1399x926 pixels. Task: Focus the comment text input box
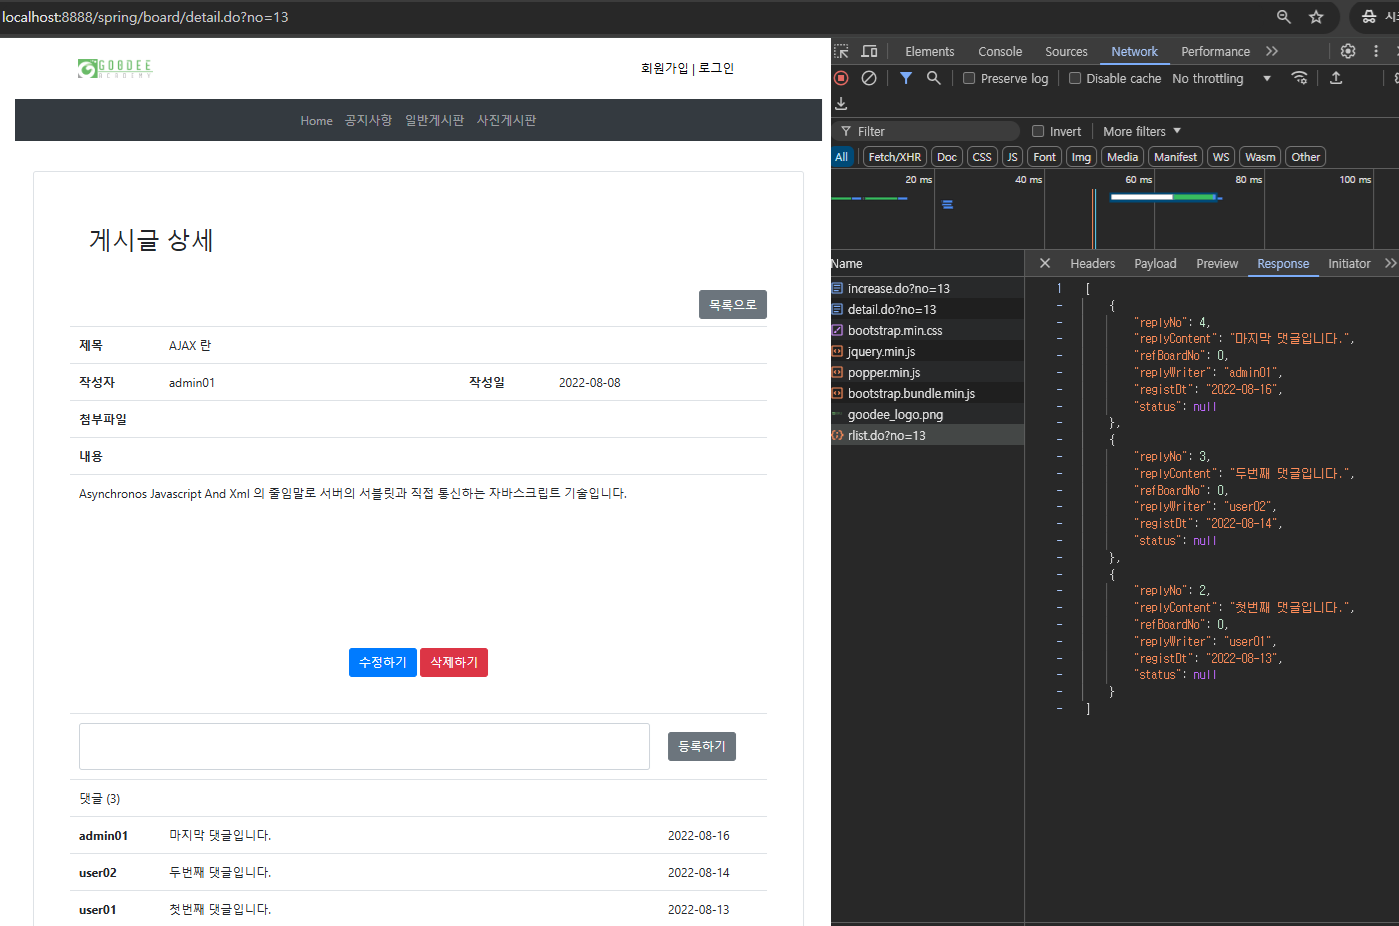(x=364, y=746)
